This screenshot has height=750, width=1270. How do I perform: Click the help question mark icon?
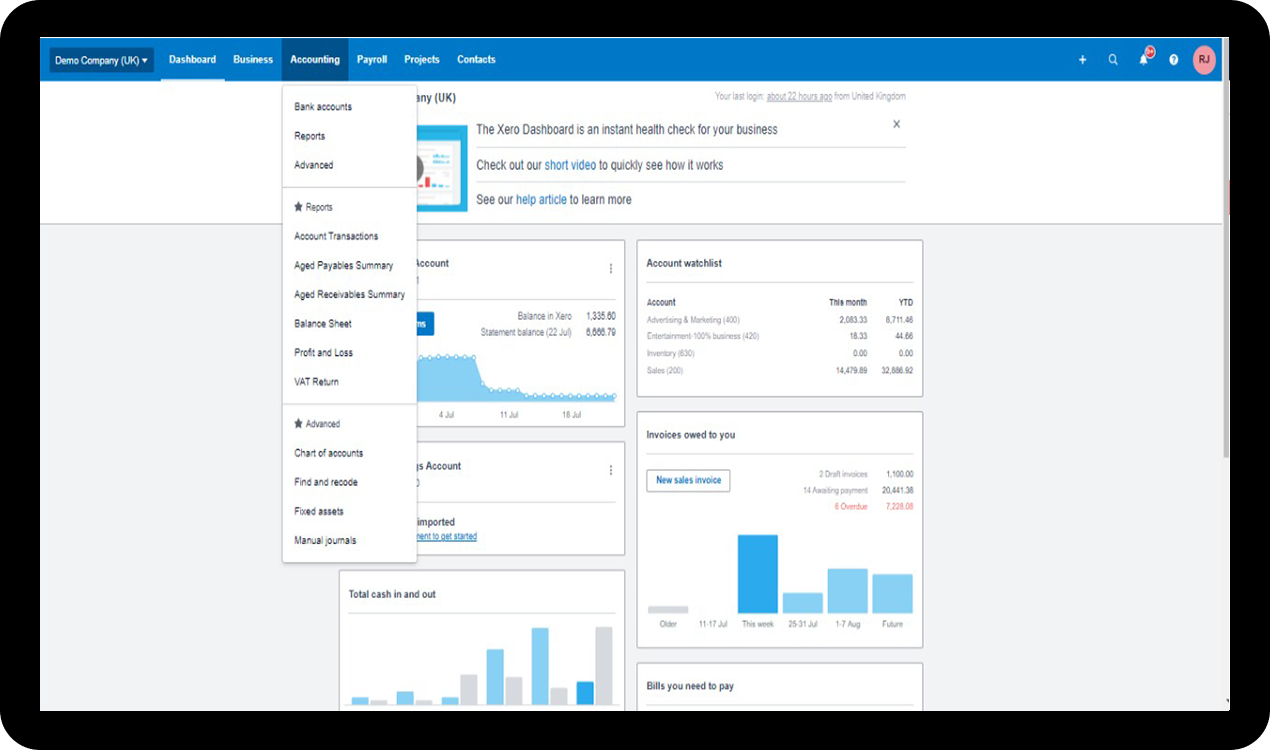pyautogui.click(x=1174, y=60)
